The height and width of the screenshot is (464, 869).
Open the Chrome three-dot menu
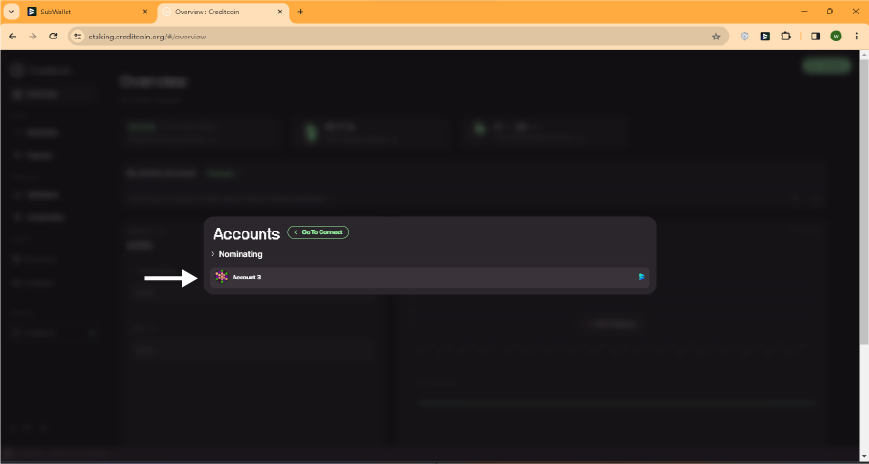click(x=855, y=36)
